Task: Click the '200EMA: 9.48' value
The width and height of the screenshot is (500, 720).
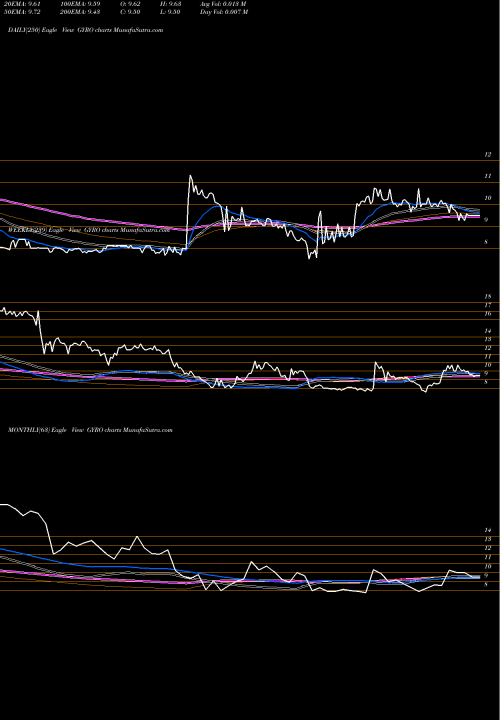Action: pyautogui.click(x=80, y=12)
